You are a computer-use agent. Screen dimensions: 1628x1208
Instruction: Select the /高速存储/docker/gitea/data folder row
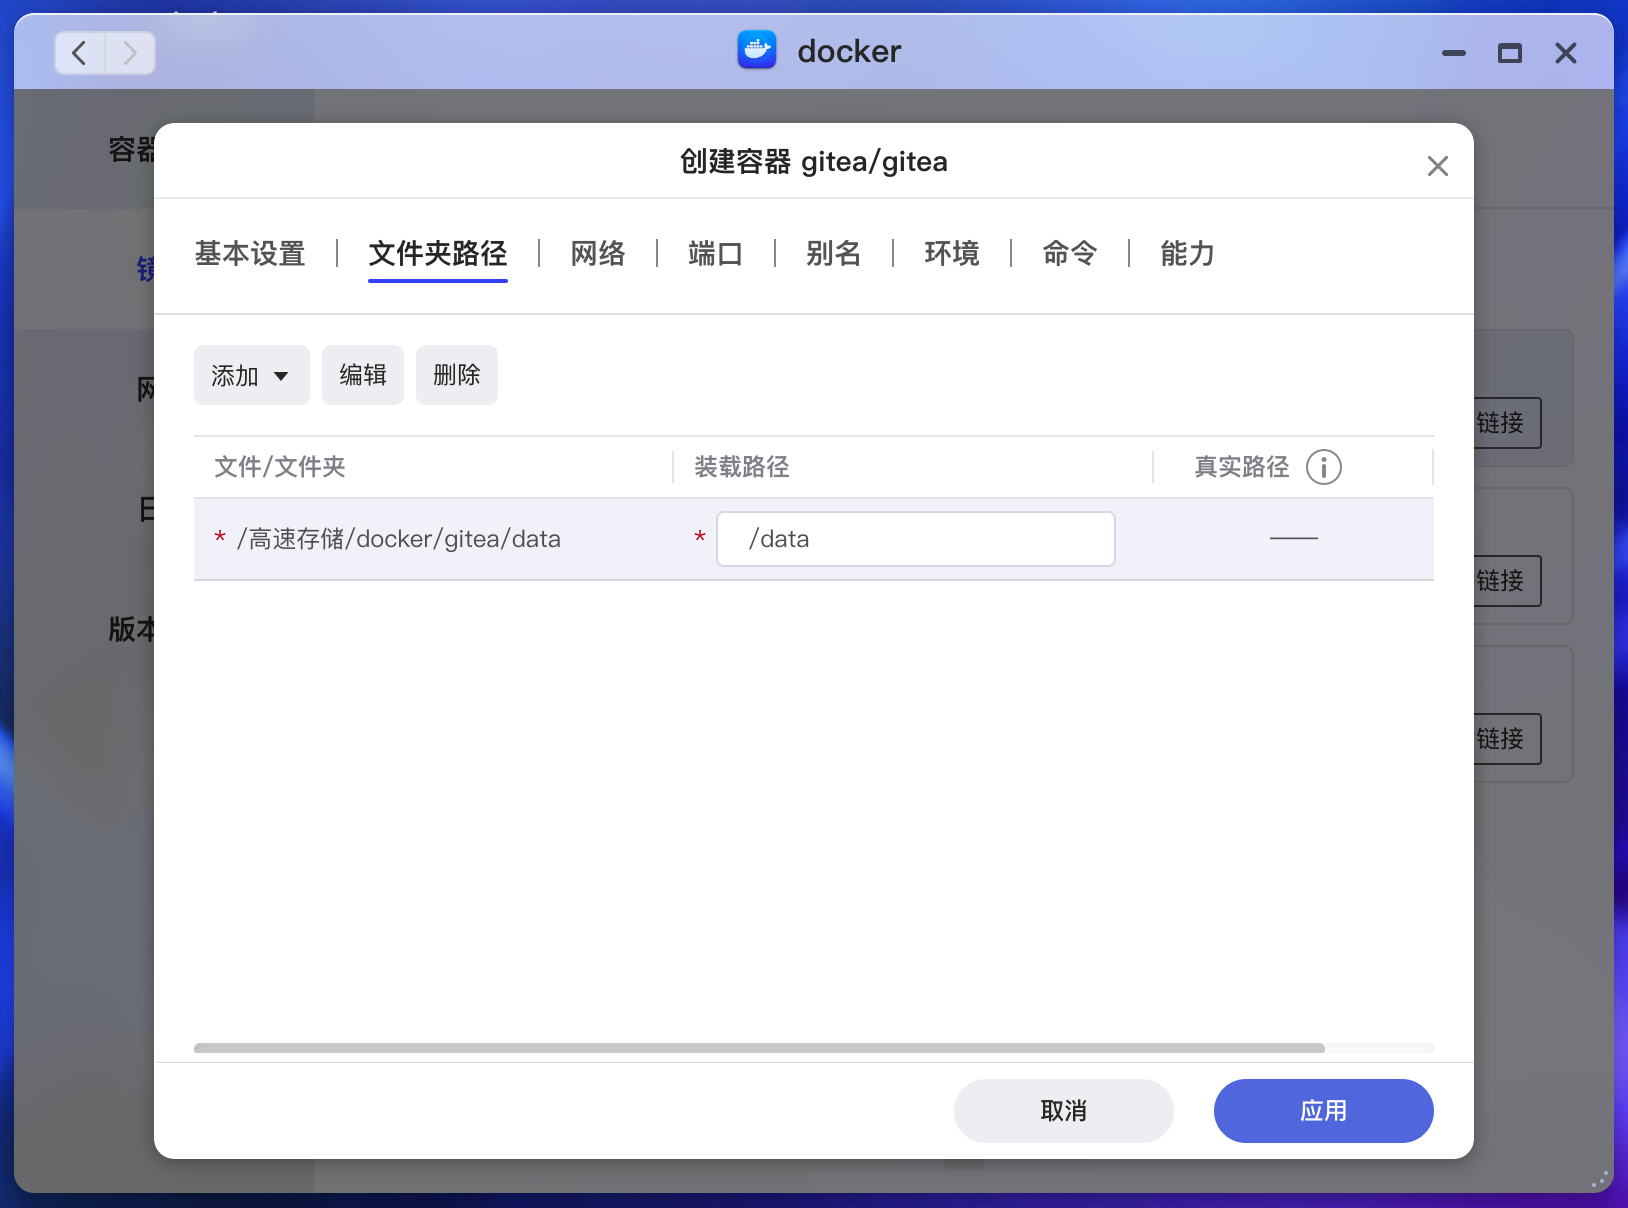(x=814, y=539)
